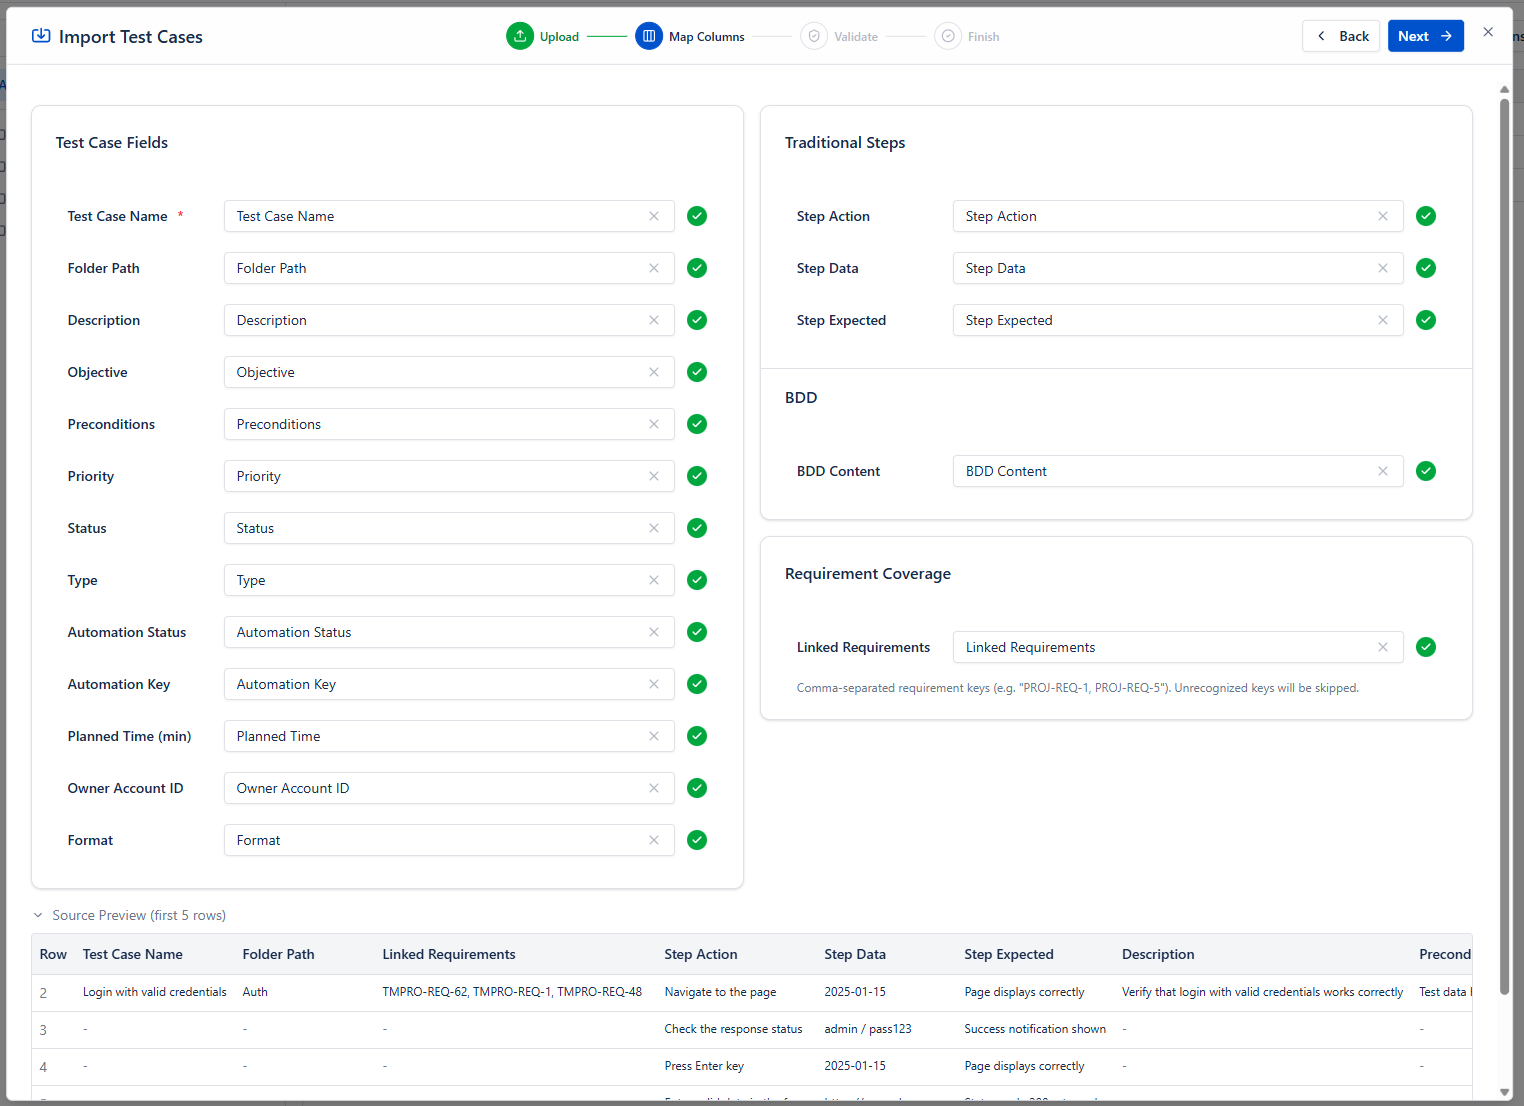Click the green check beside Description
This screenshot has width=1524, height=1106.
(x=697, y=320)
